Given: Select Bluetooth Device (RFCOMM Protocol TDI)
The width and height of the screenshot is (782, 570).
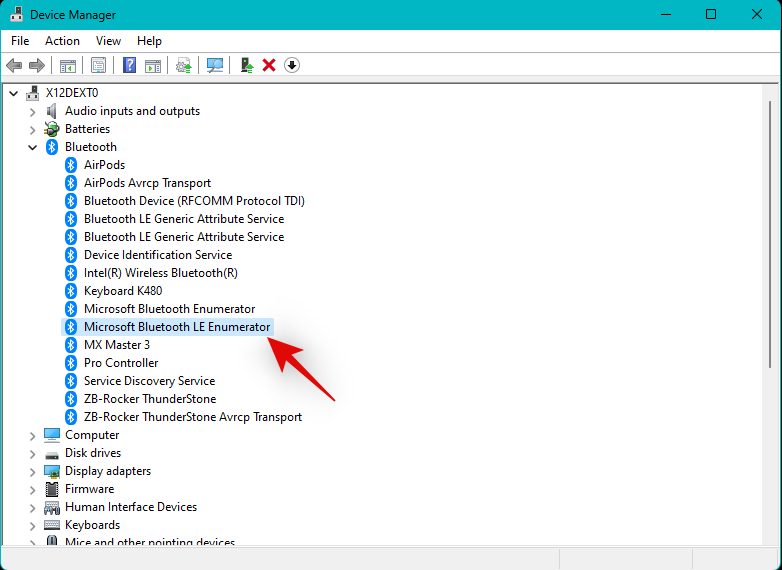Looking at the screenshot, I should click(194, 201).
